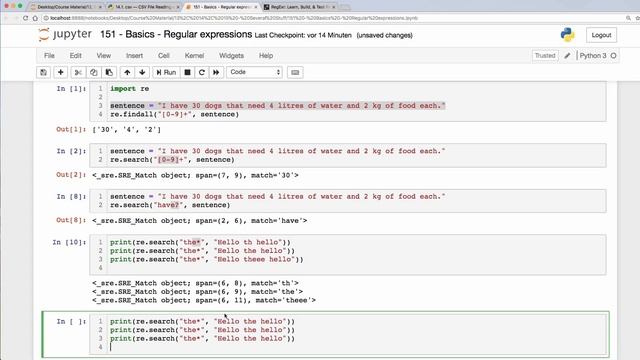Click the Jupyter logo

[65, 35]
